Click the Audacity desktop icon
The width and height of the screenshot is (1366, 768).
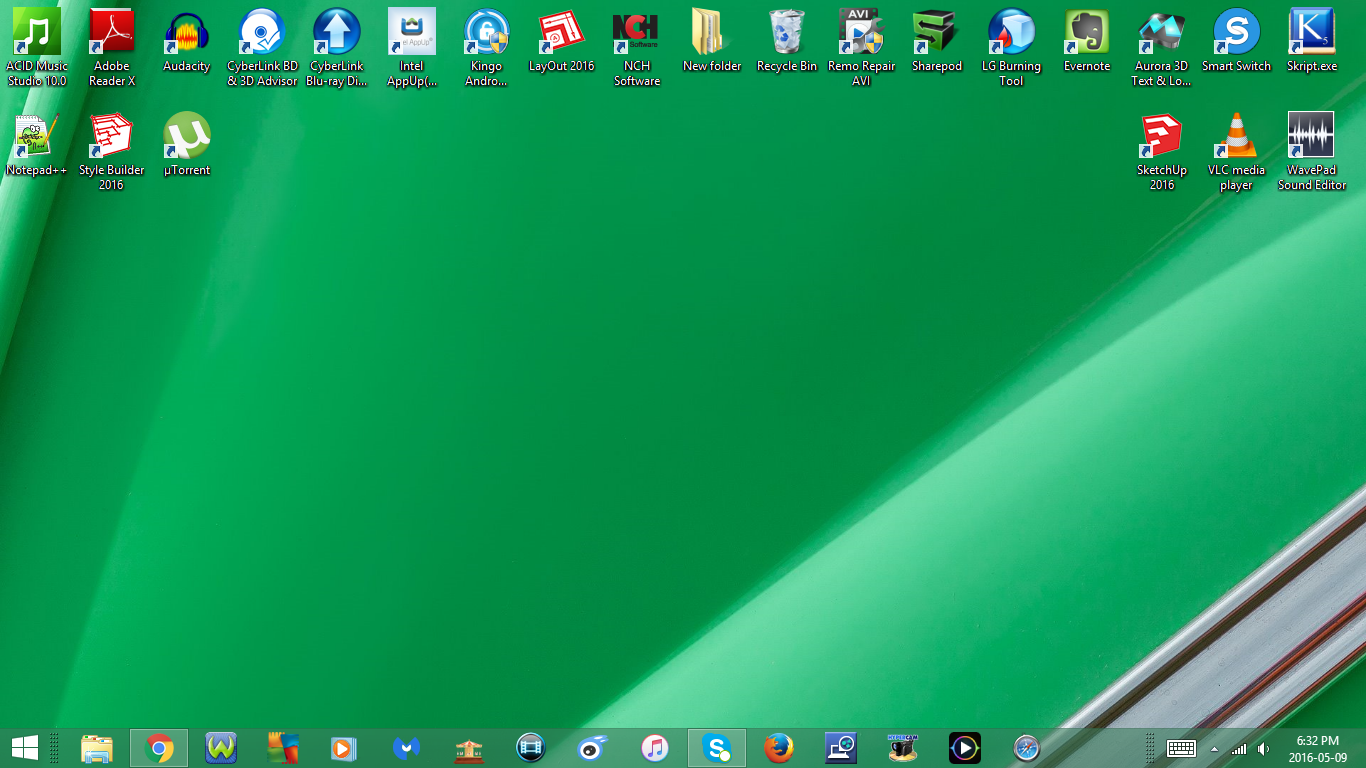coord(187,32)
